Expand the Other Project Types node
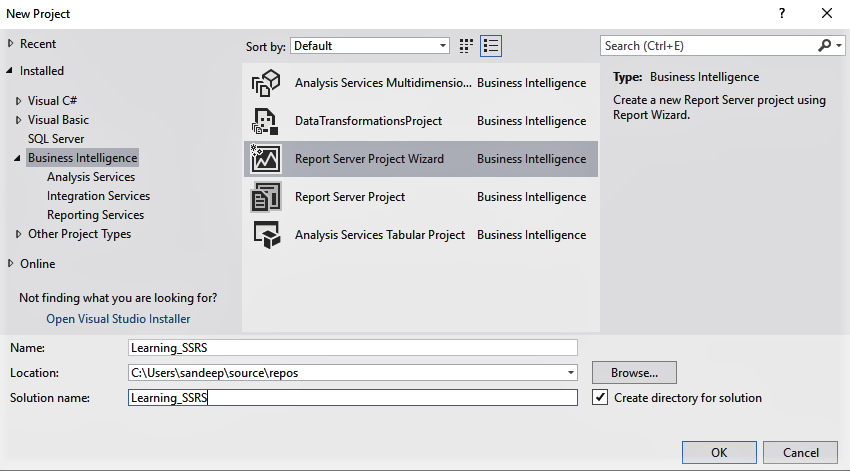The height and width of the screenshot is (471, 850). click(18, 234)
